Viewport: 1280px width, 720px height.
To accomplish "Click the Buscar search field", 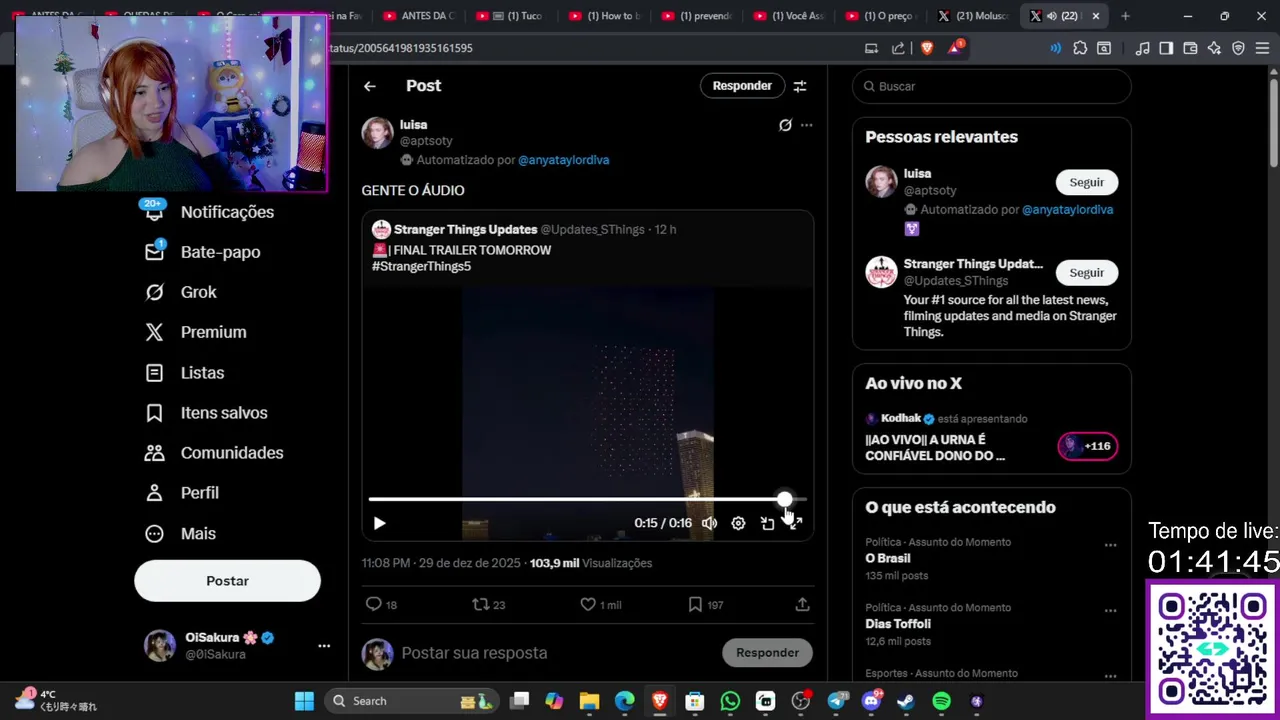I will point(992,86).
